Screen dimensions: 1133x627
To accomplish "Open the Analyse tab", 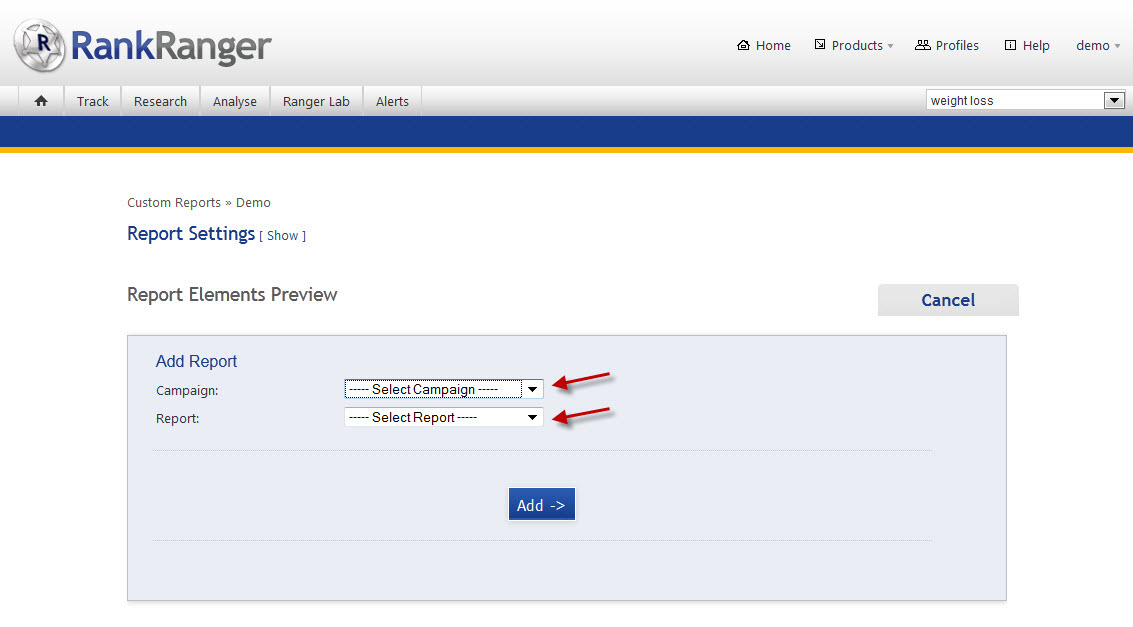I will pyautogui.click(x=235, y=102).
